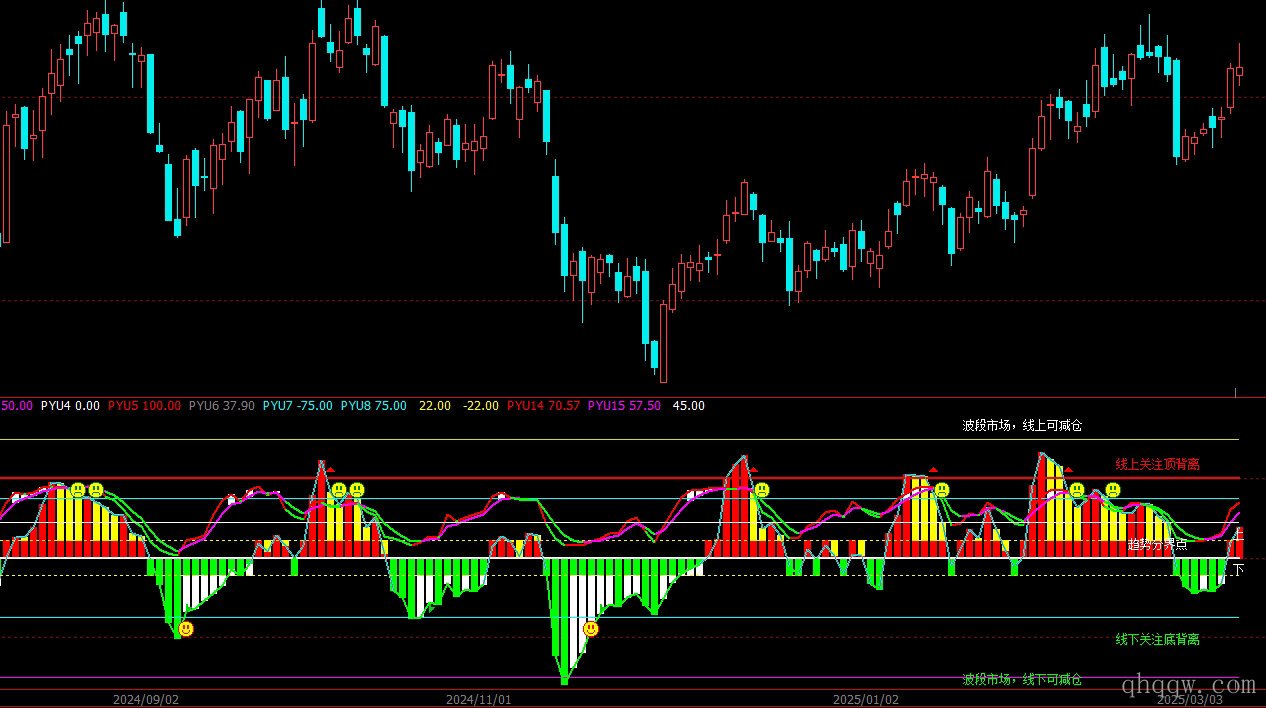Click the 2025/01/02 date on the time axis
This screenshot has width=1266, height=708.
[866, 700]
